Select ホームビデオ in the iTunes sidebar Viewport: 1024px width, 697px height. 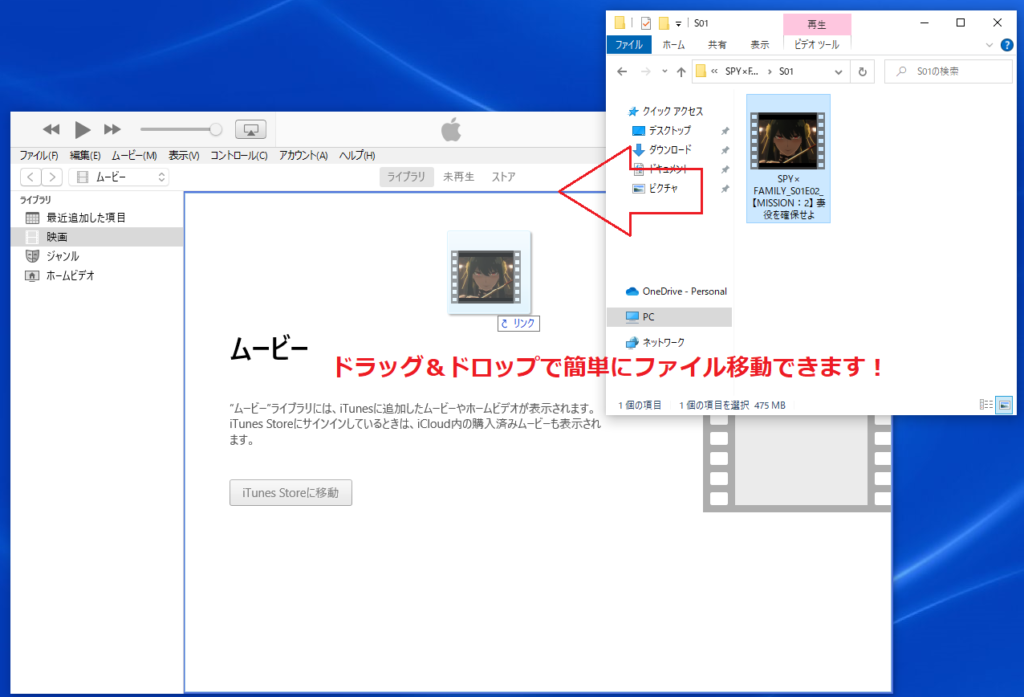click(x=97, y=276)
